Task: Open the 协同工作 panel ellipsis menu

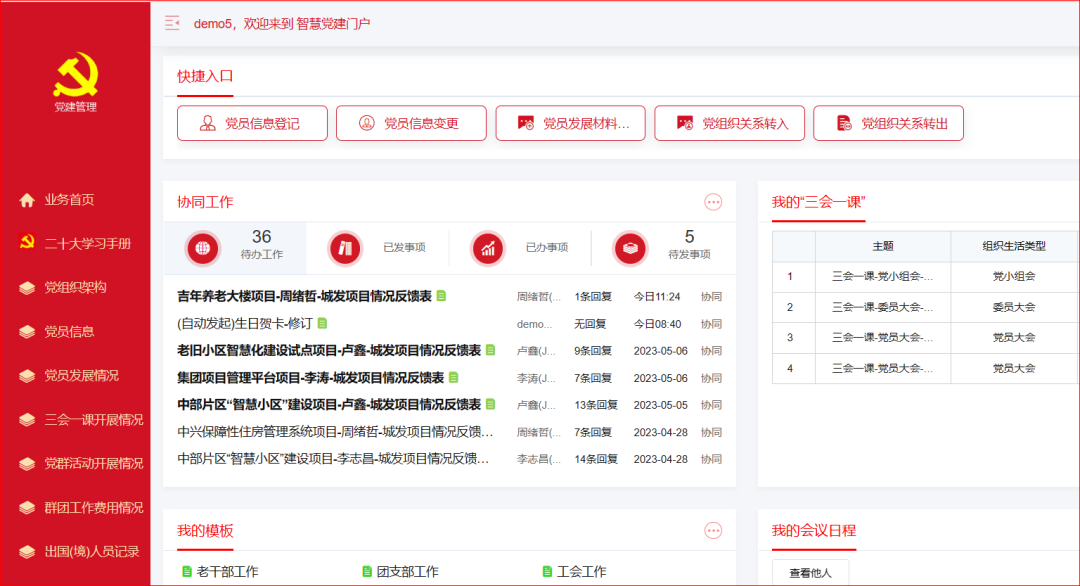Action: [713, 202]
